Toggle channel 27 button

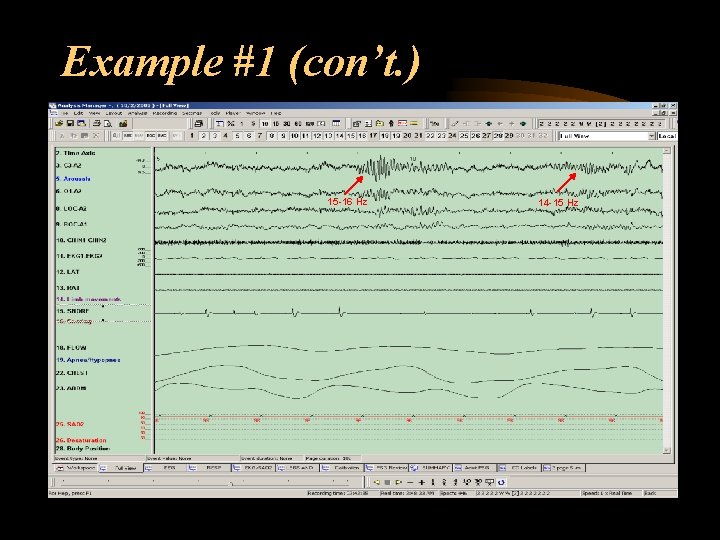tap(486, 136)
